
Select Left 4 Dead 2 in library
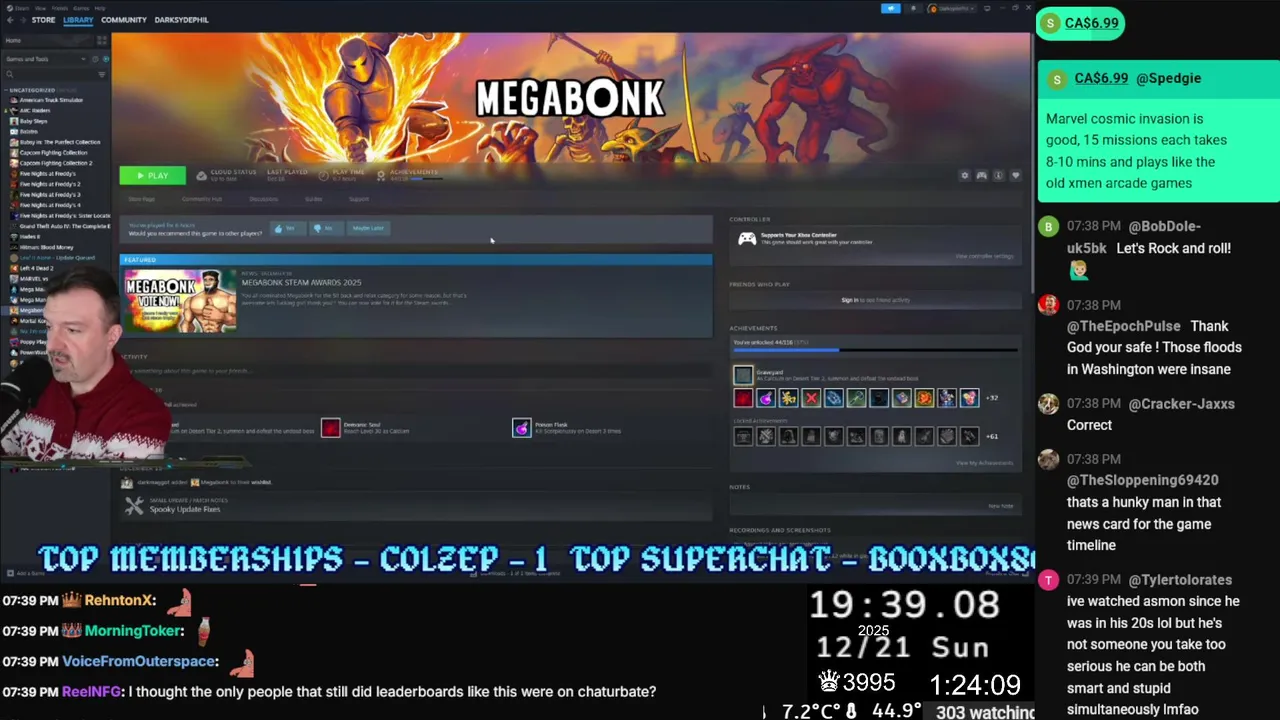pos(36,268)
